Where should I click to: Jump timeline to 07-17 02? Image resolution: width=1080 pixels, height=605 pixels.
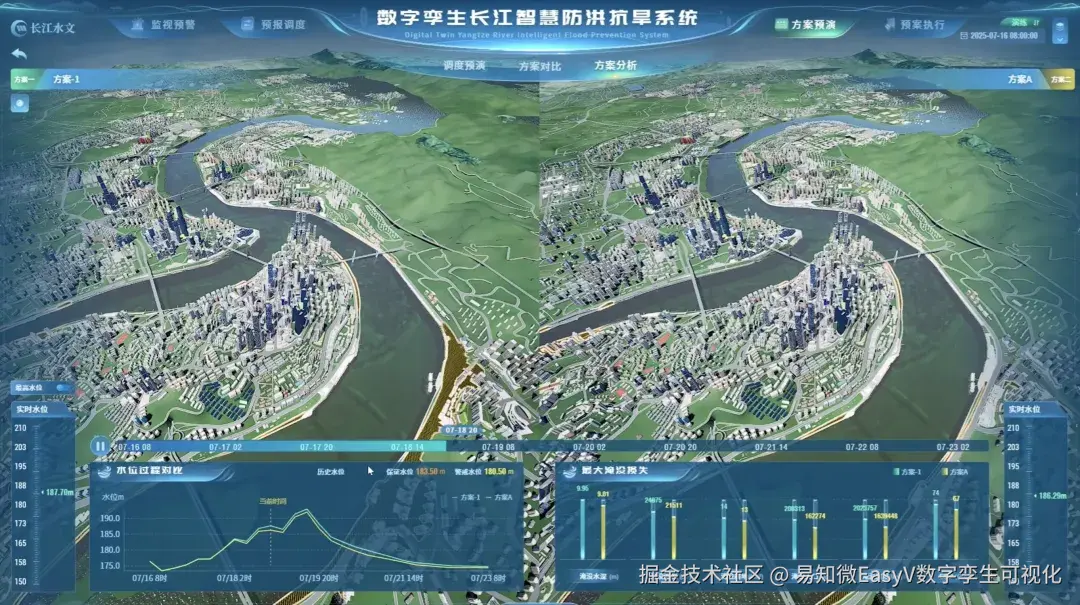tap(225, 447)
